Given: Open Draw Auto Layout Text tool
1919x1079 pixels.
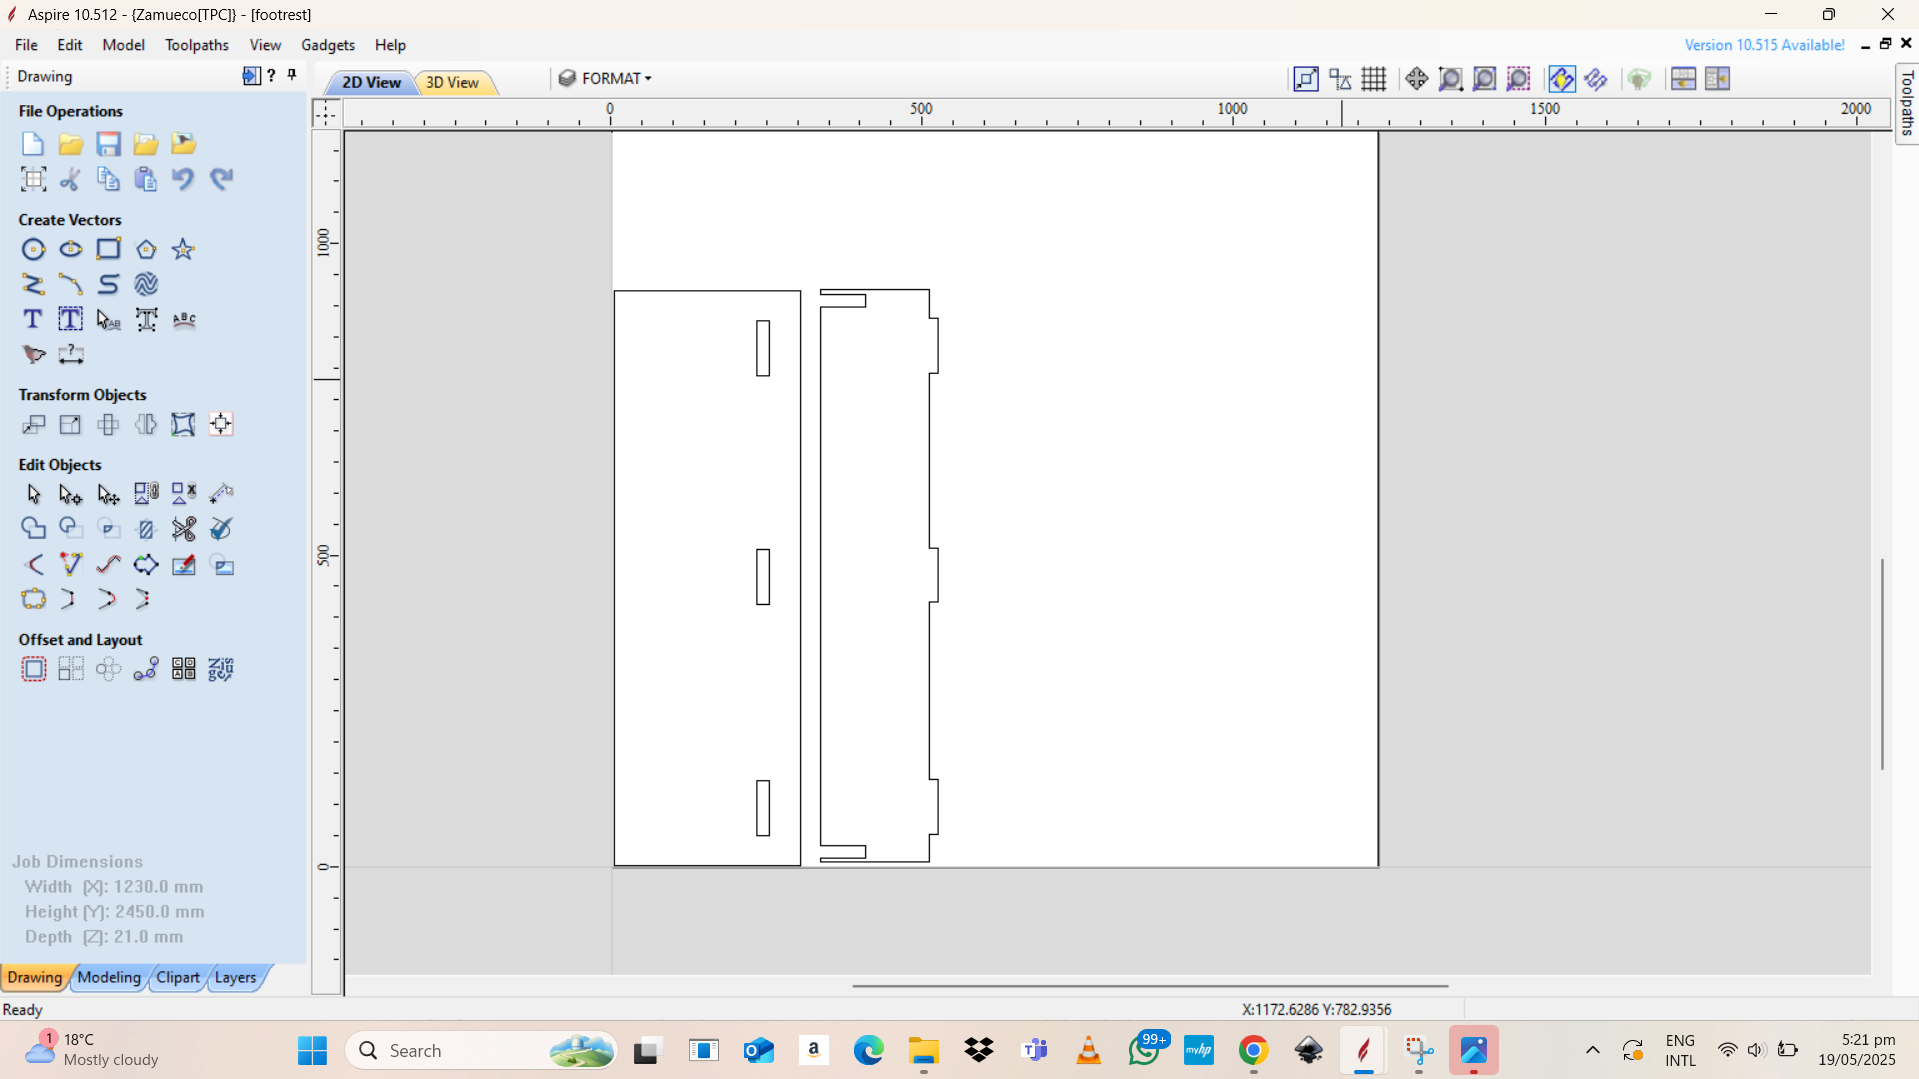Looking at the screenshot, I should 70,319.
